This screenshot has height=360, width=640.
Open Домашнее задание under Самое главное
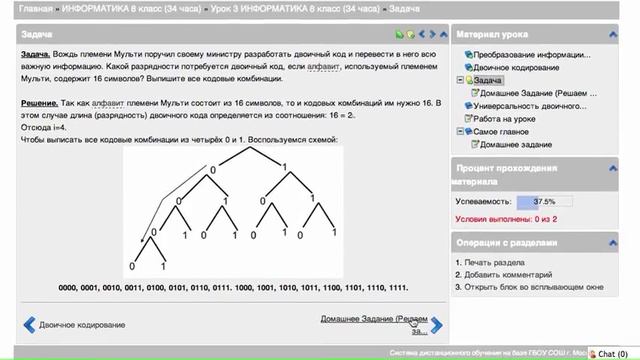click(516, 145)
